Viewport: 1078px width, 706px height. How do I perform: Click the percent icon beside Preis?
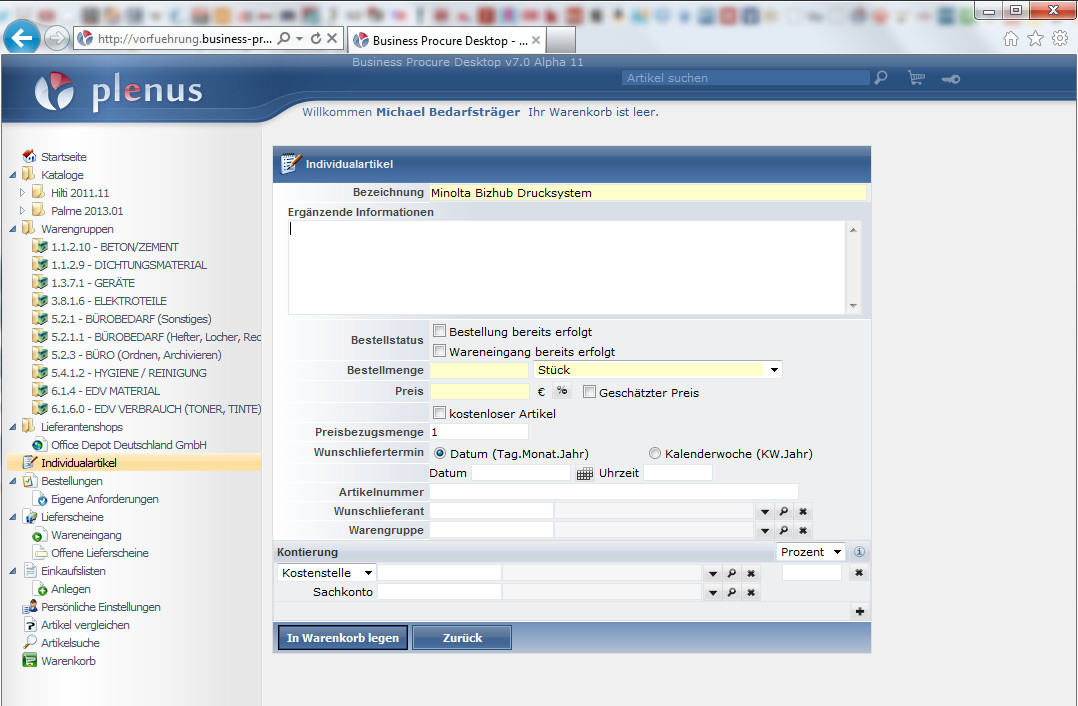[x=563, y=392]
